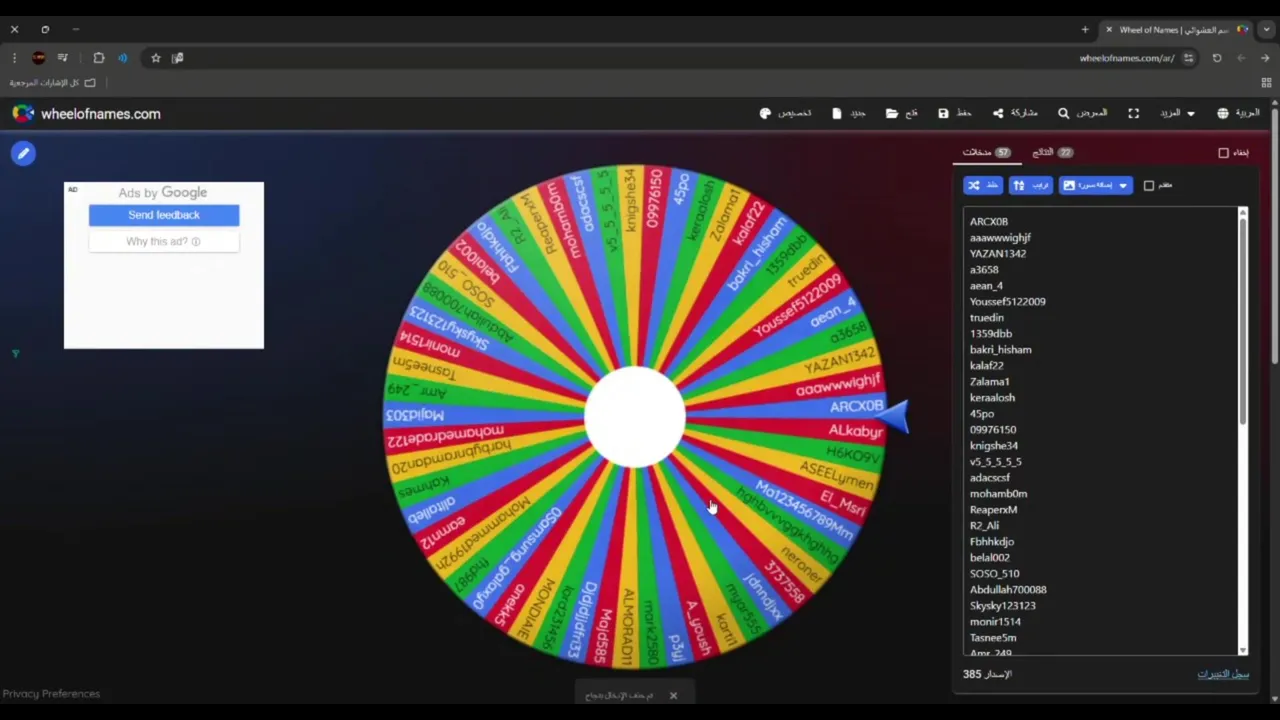Open the Customize palette (تخصيص) option
This screenshot has width=1280, height=720.
(x=785, y=114)
